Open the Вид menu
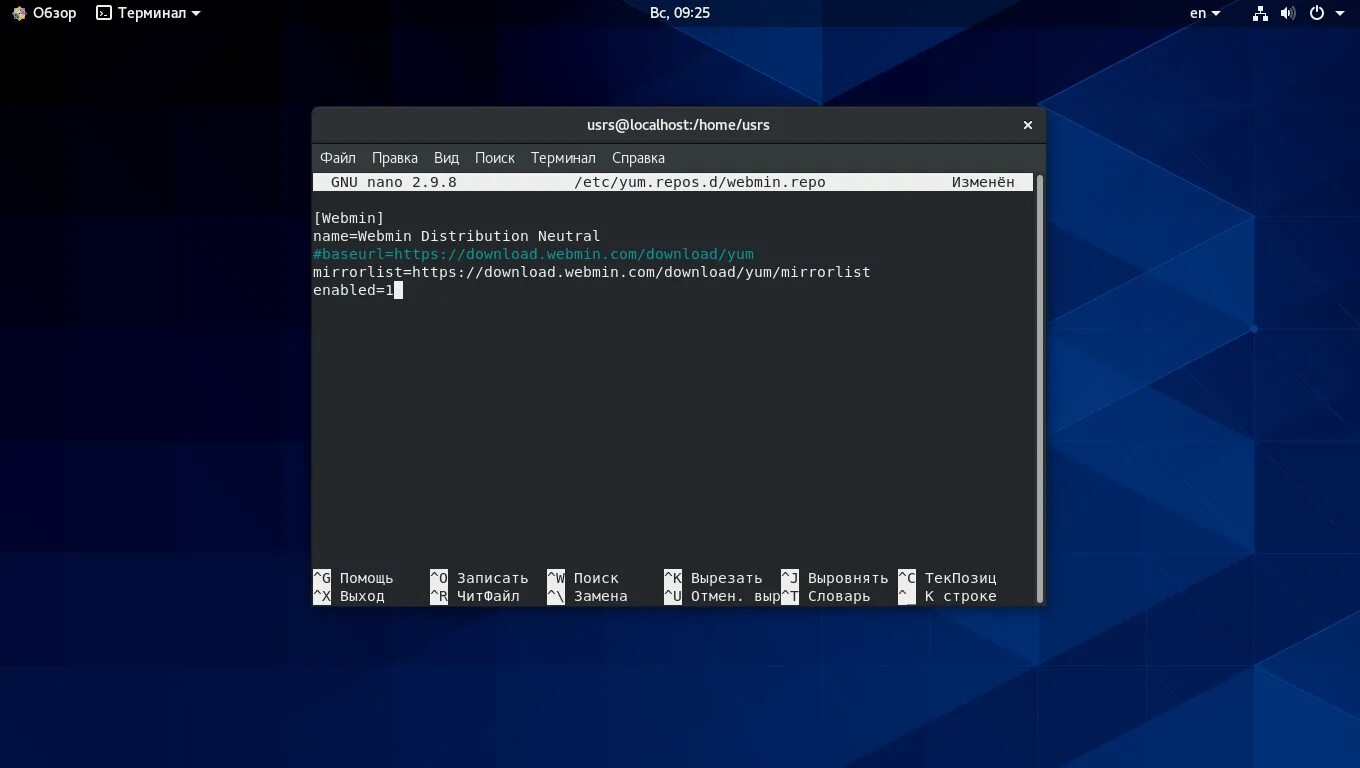1360x768 pixels. click(x=446, y=158)
